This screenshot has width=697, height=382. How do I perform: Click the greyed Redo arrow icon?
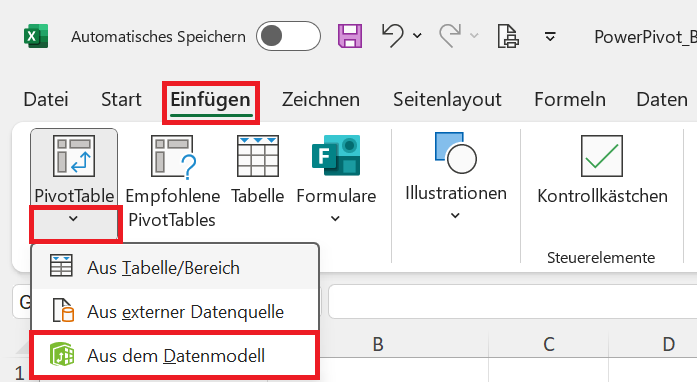coord(450,36)
